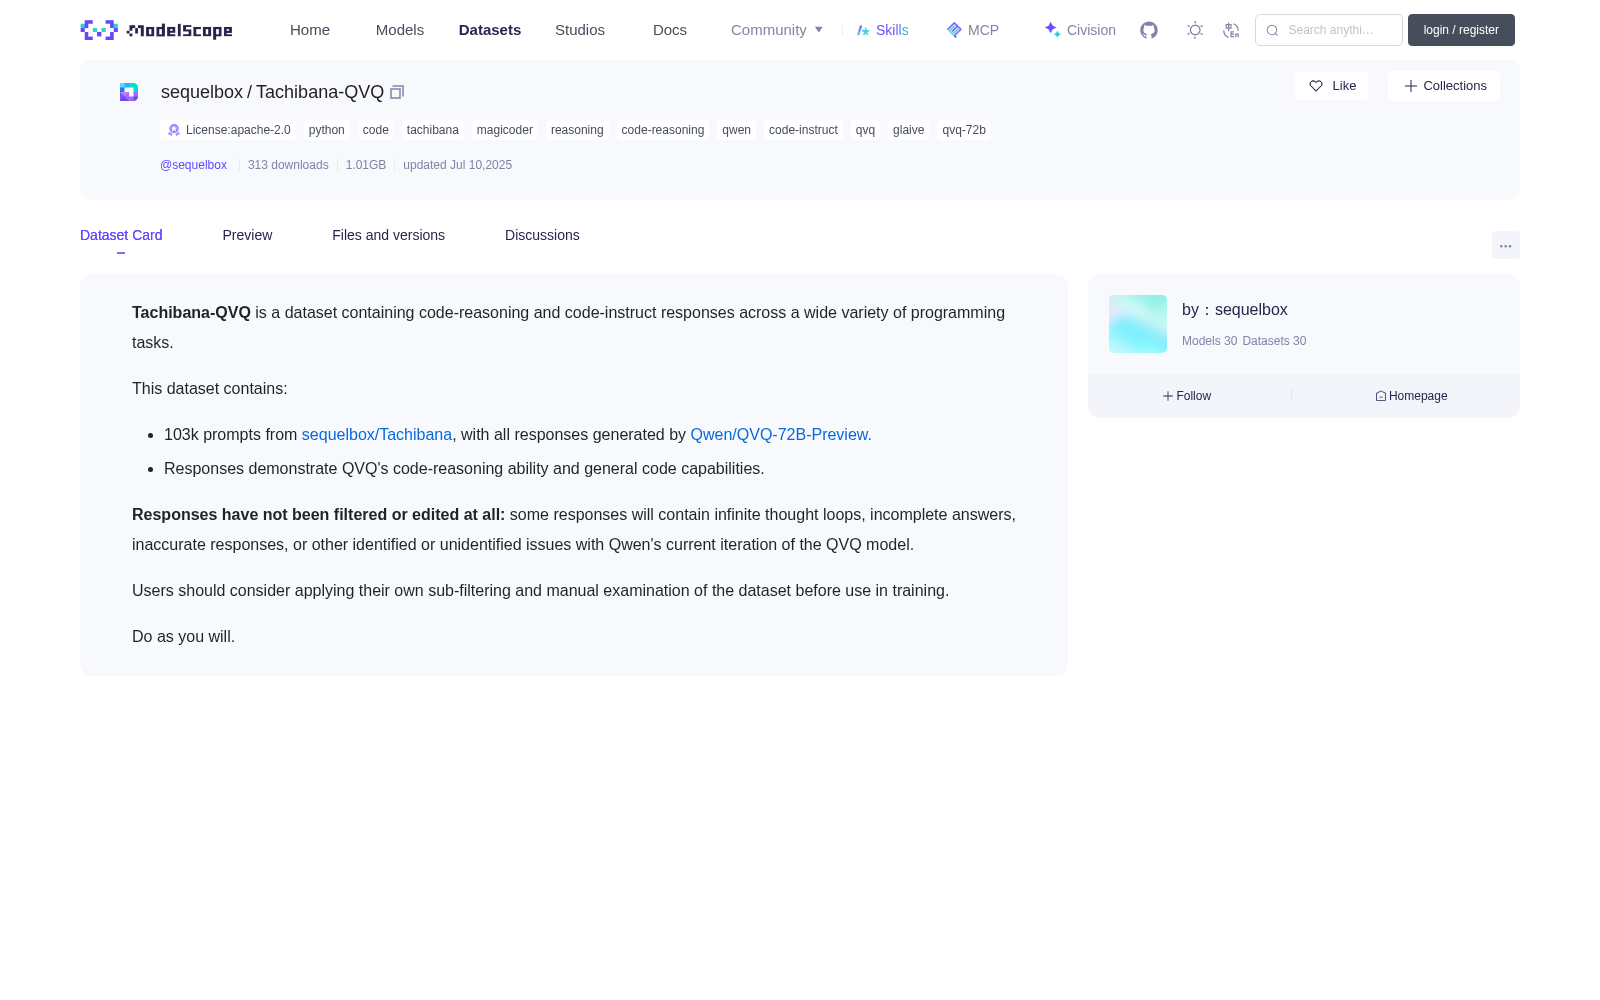
Task: Open the Docs menu item
Action: pyautogui.click(x=670, y=30)
